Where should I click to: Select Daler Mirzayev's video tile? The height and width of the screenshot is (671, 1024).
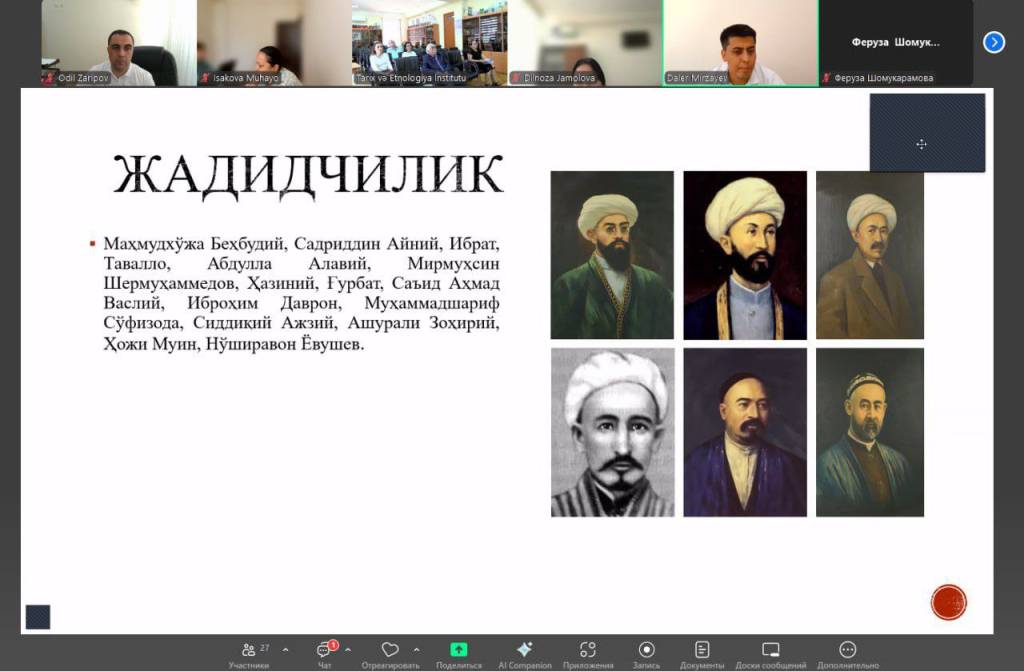pos(740,43)
